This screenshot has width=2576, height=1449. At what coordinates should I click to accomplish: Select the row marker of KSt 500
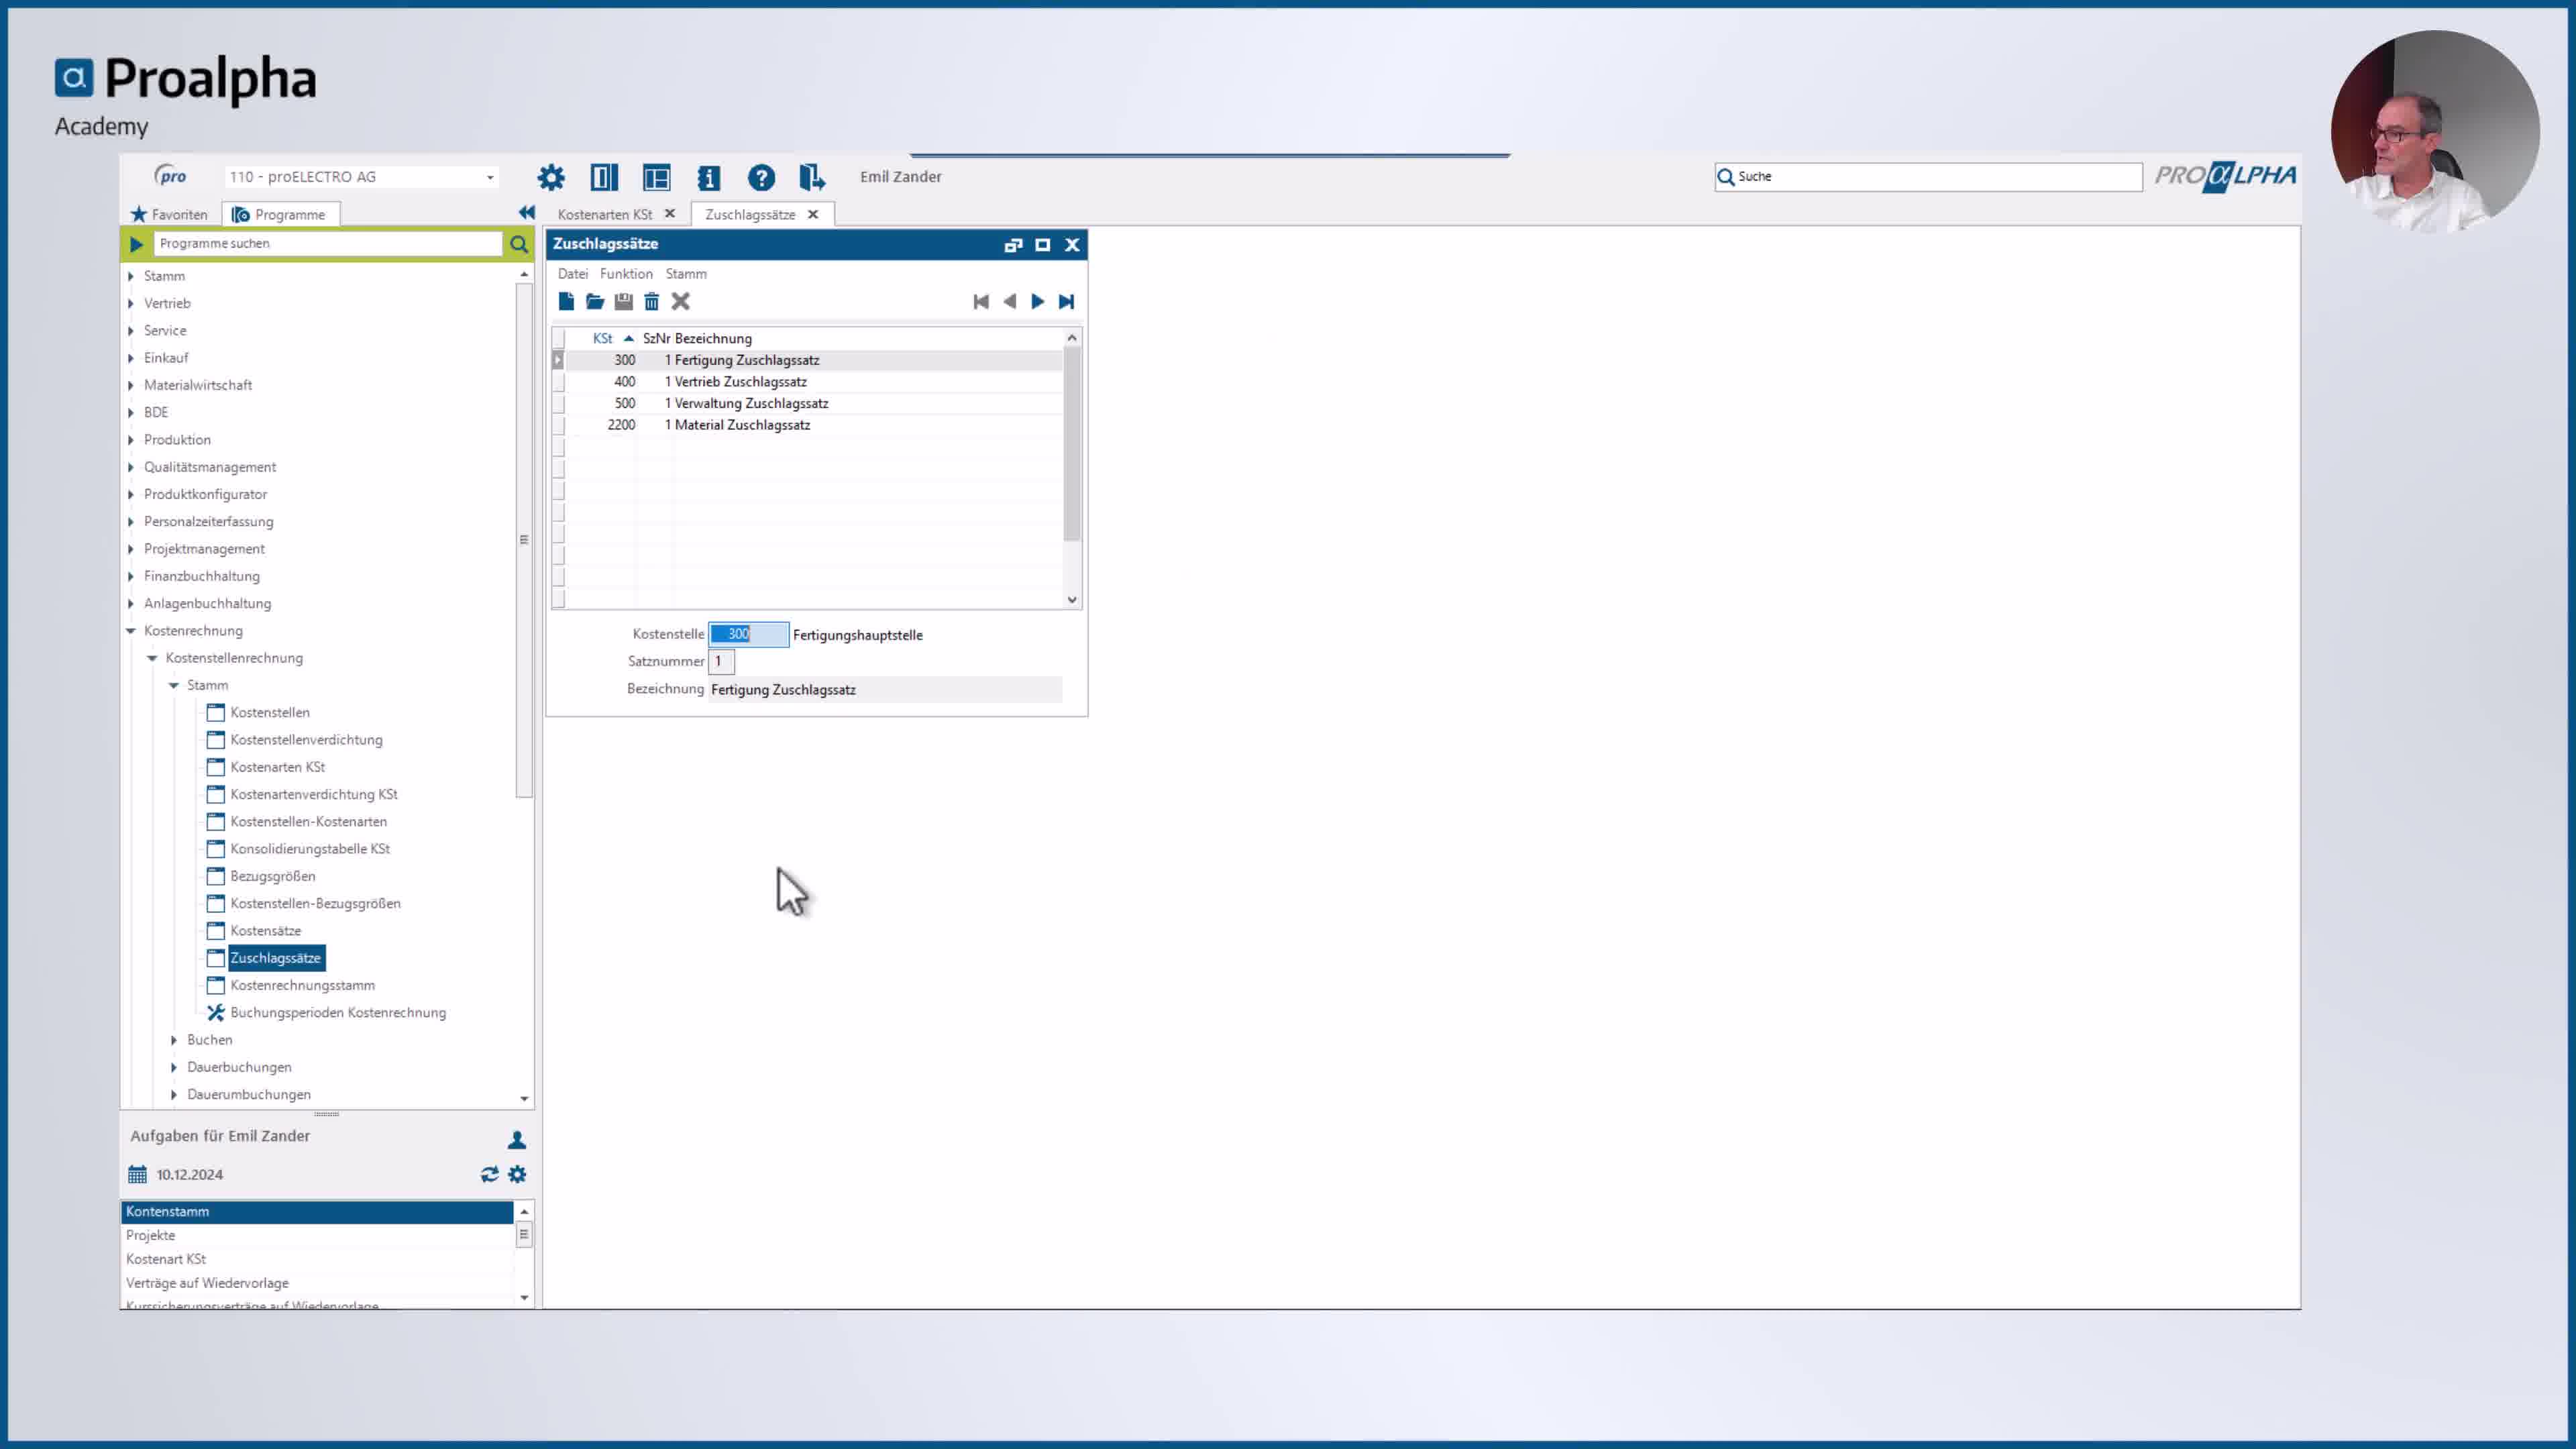point(558,403)
